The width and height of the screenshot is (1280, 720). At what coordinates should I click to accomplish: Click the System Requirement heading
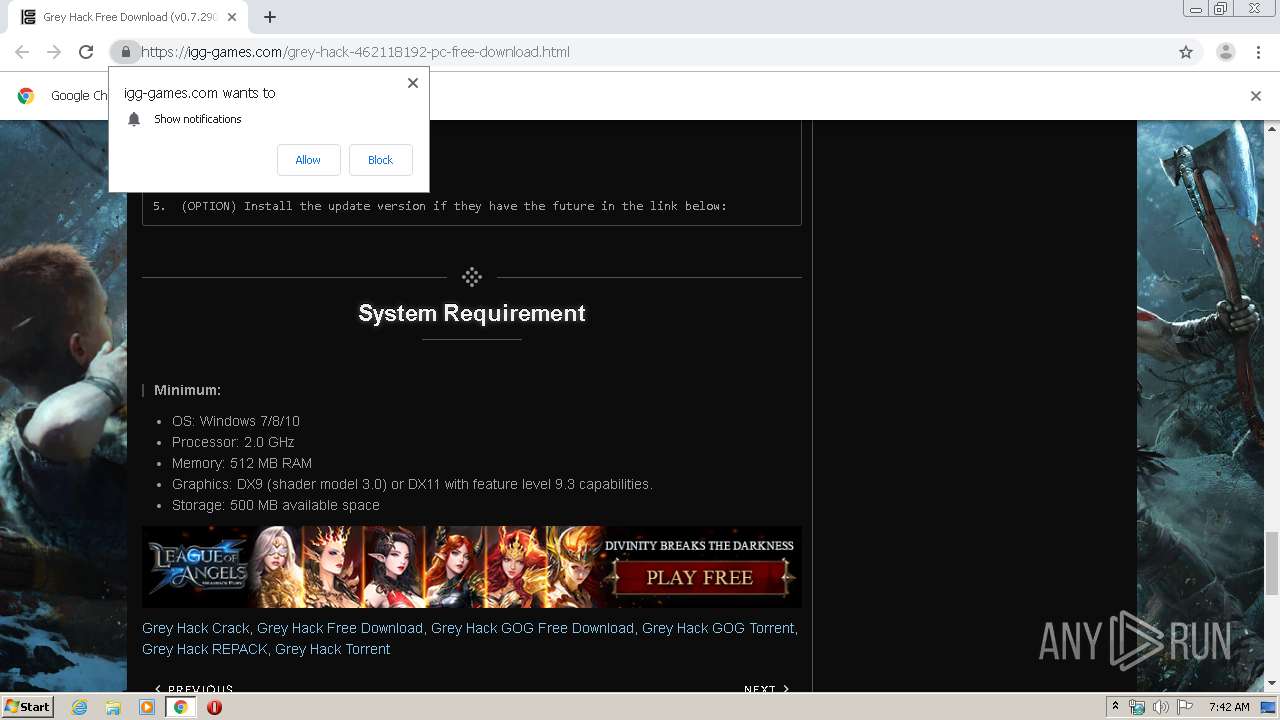tap(472, 313)
